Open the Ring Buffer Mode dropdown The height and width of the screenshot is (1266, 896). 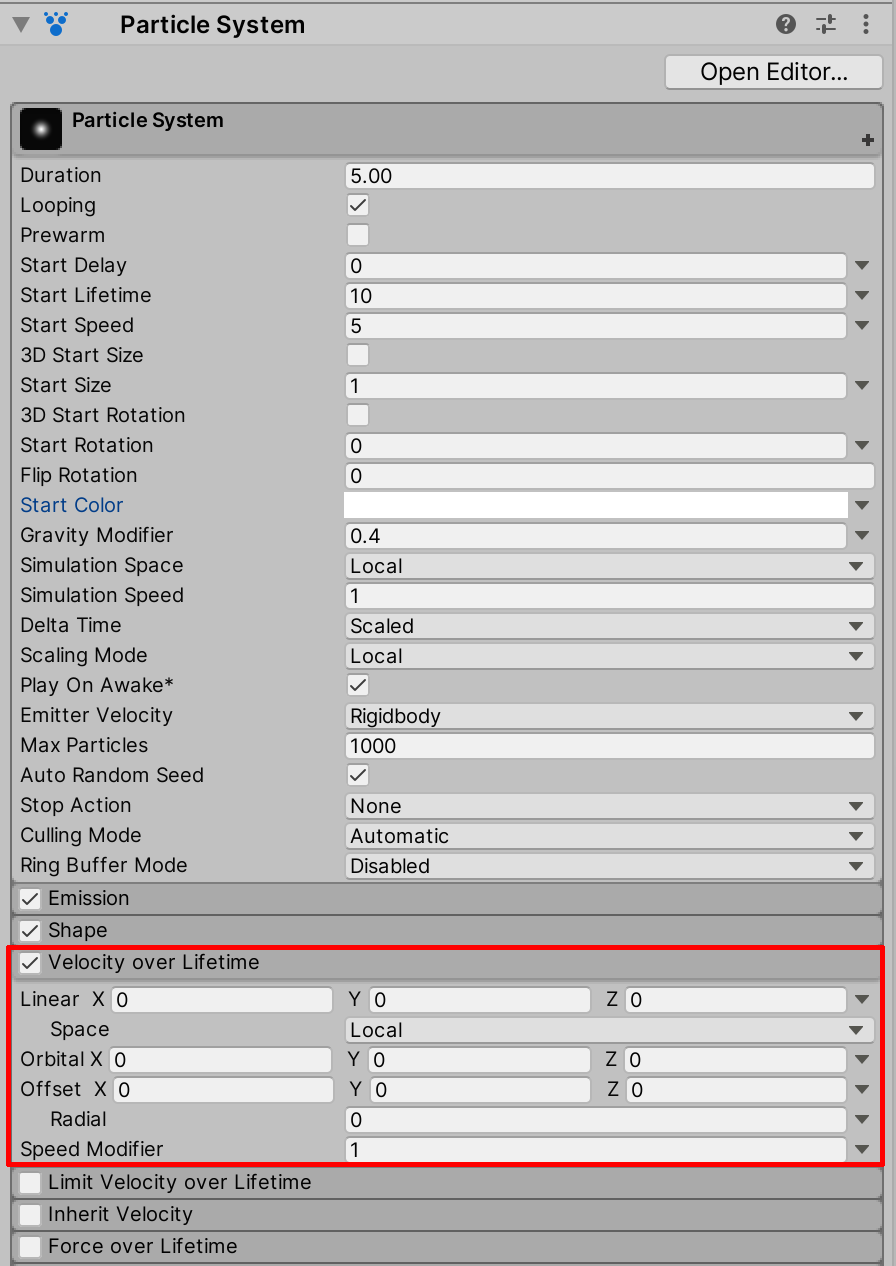coord(610,866)
